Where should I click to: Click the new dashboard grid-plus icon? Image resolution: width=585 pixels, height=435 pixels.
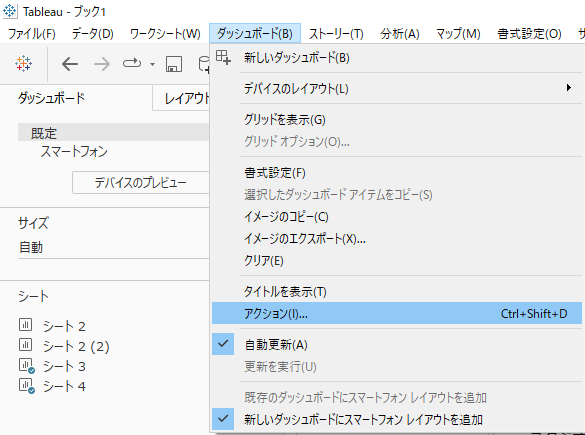223,57
